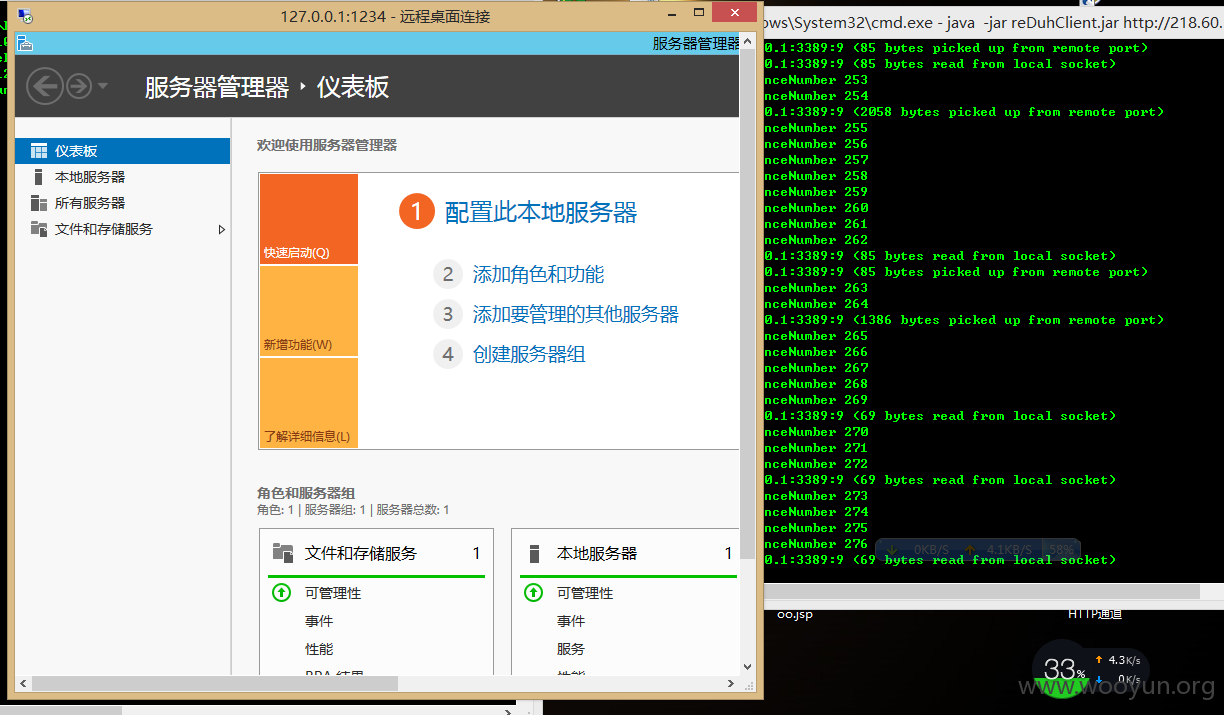Click the horizontal scrollbar right arrow

tap(732, 684)
